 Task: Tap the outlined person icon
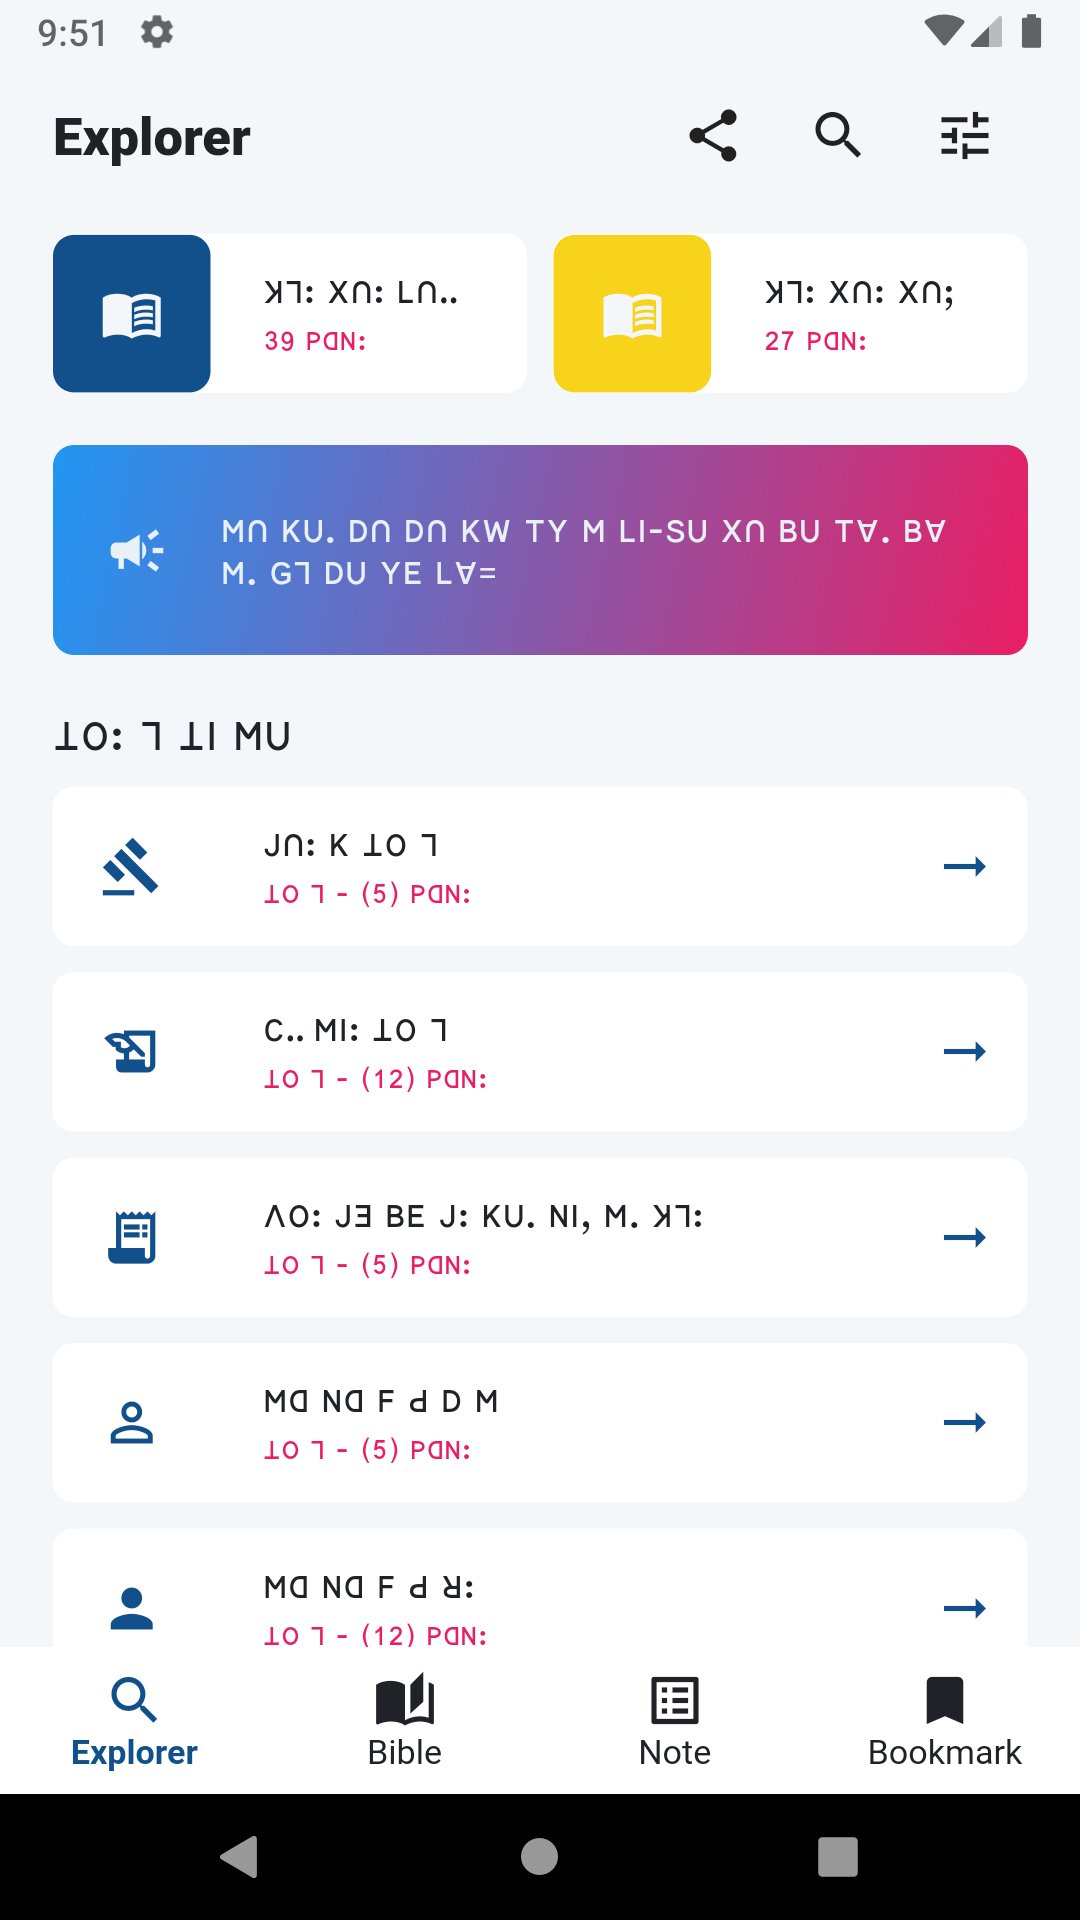tap(132, 1422)
